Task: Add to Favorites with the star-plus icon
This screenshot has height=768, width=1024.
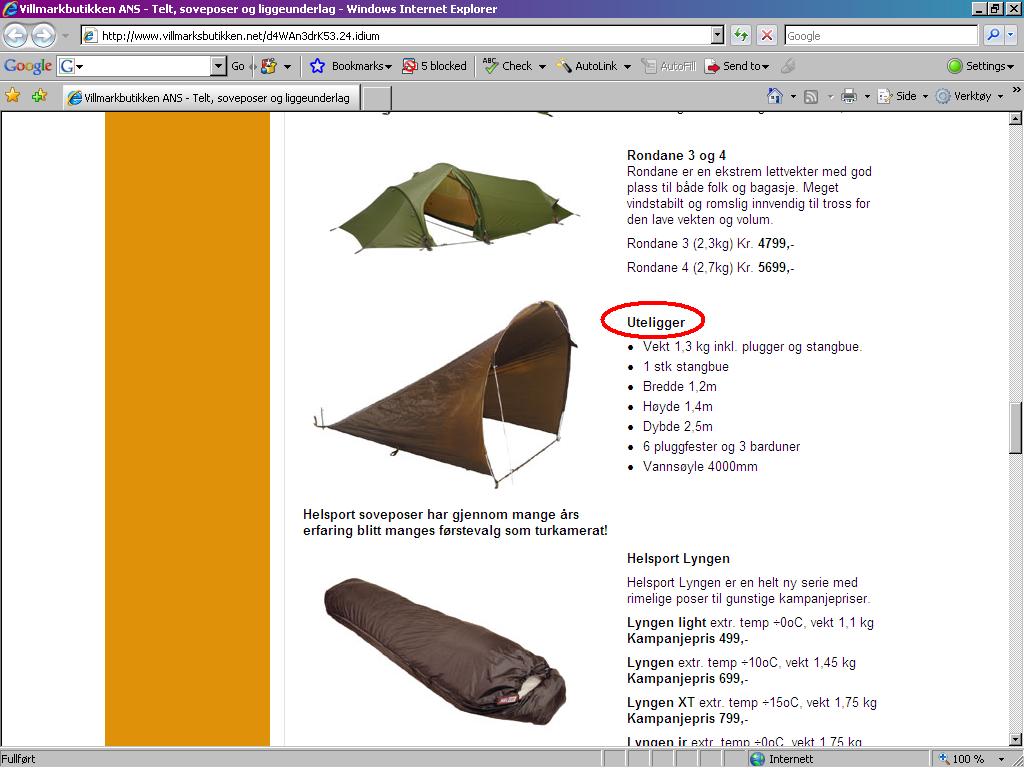Action: [39, 96]
